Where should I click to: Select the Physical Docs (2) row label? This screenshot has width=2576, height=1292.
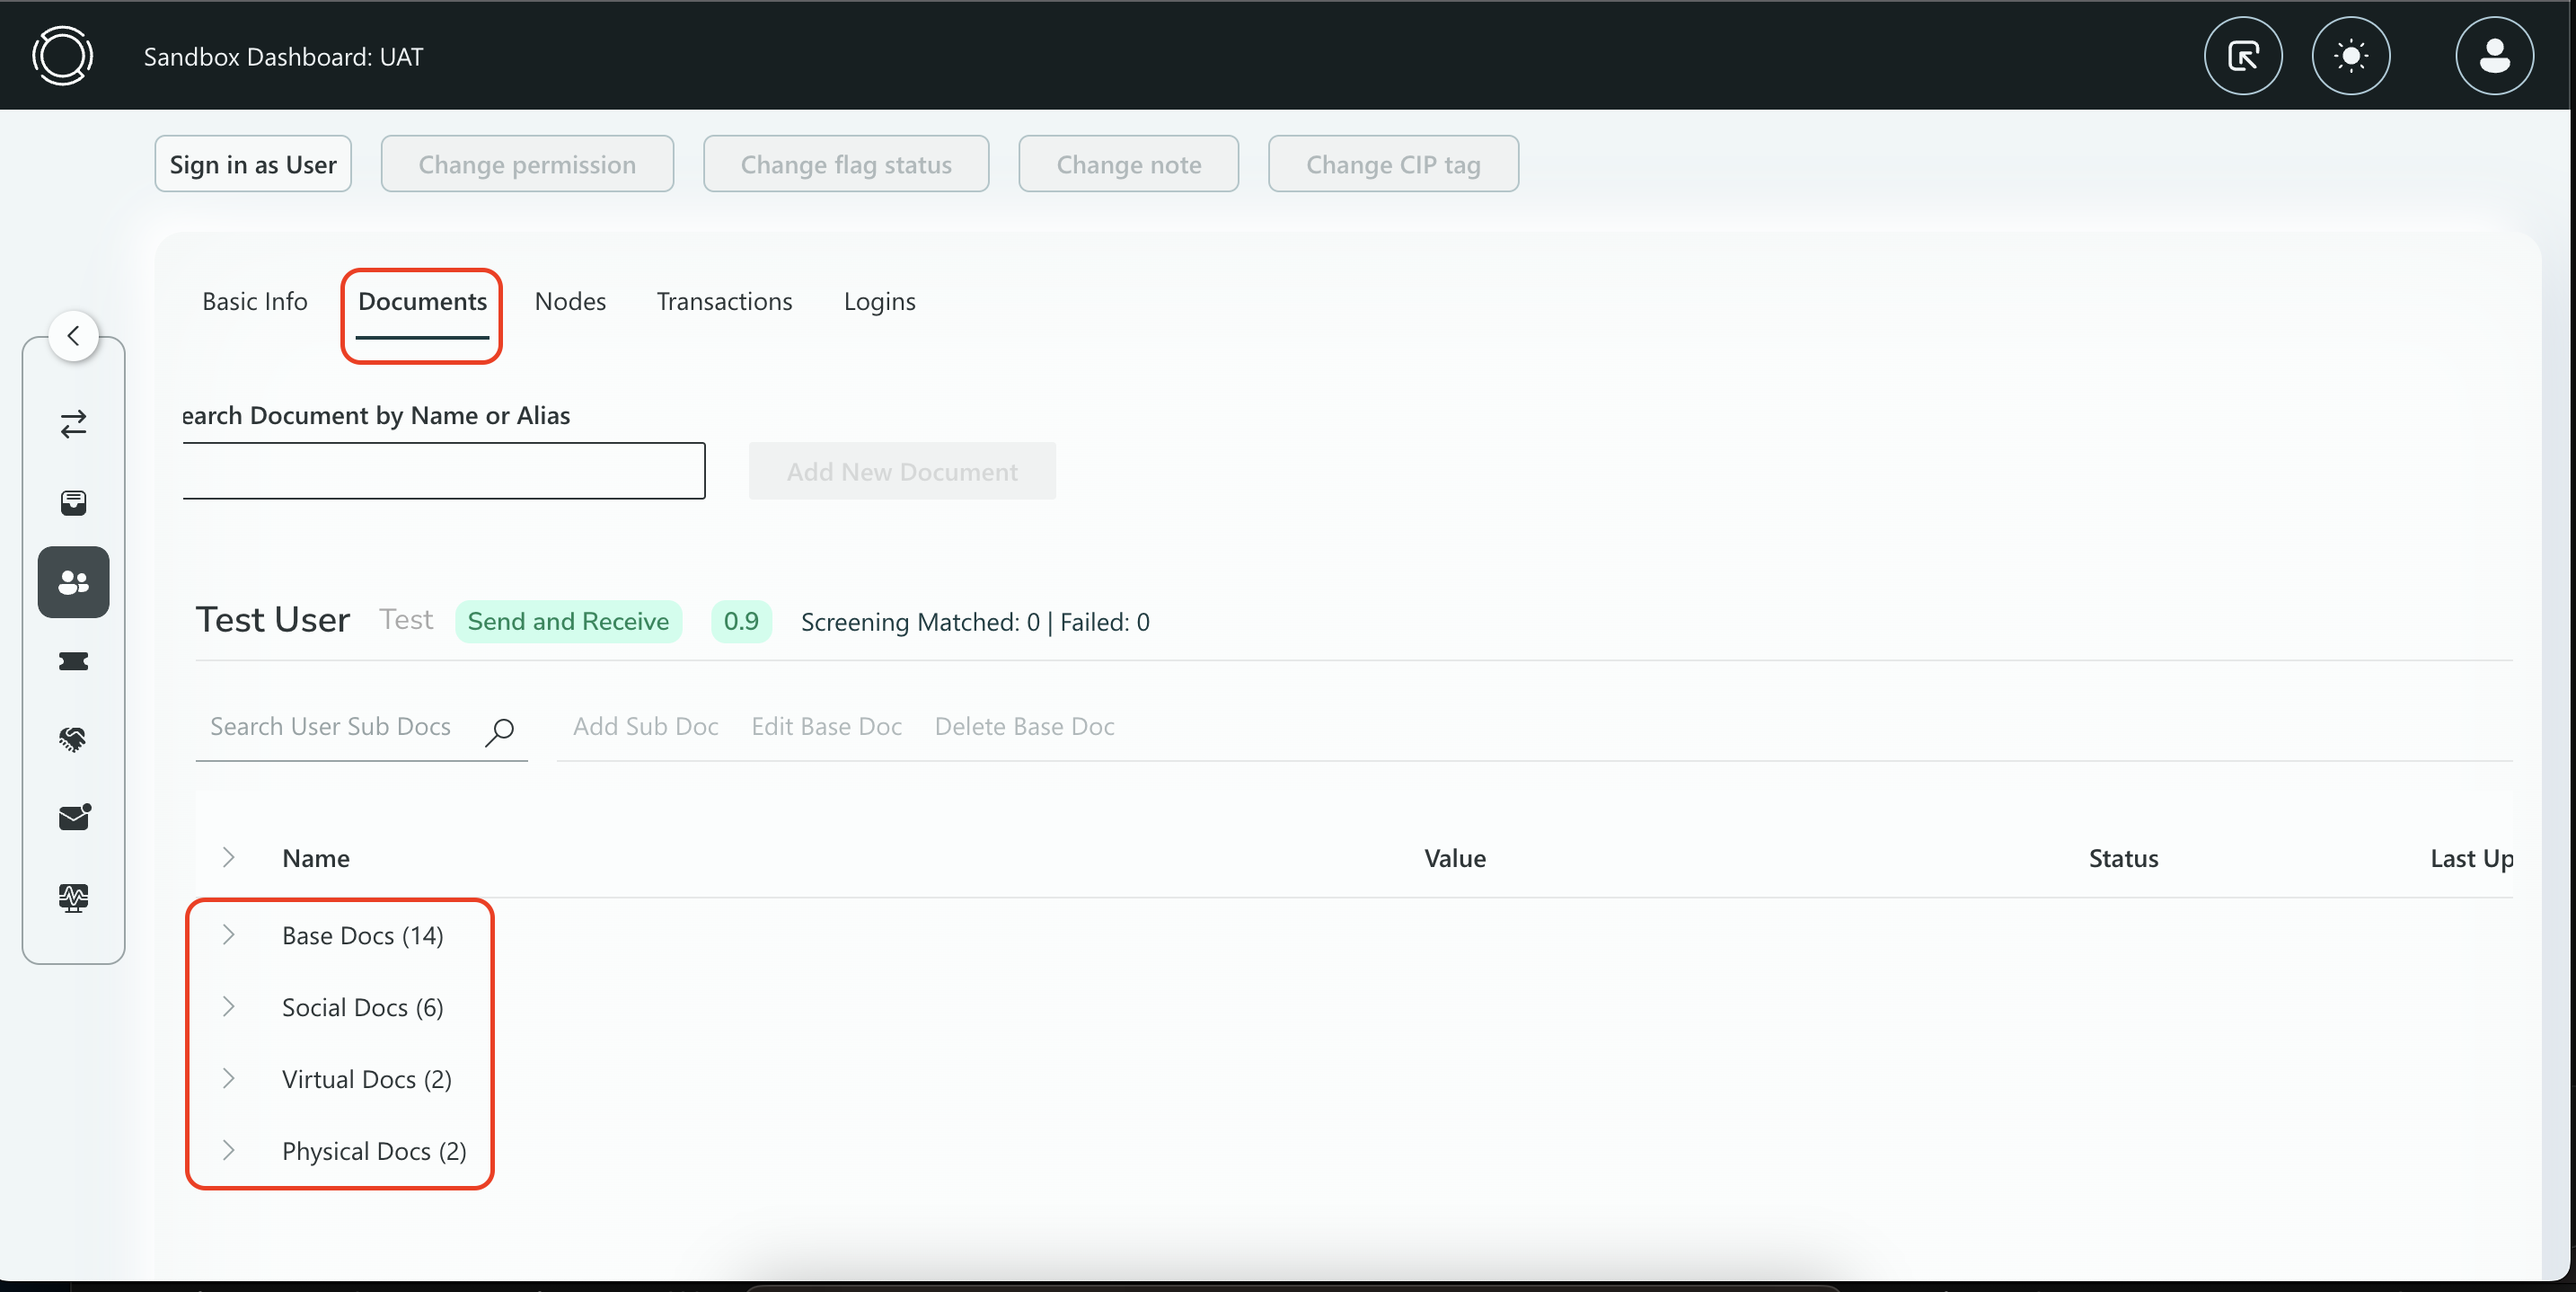click(x=374, y=1152)
